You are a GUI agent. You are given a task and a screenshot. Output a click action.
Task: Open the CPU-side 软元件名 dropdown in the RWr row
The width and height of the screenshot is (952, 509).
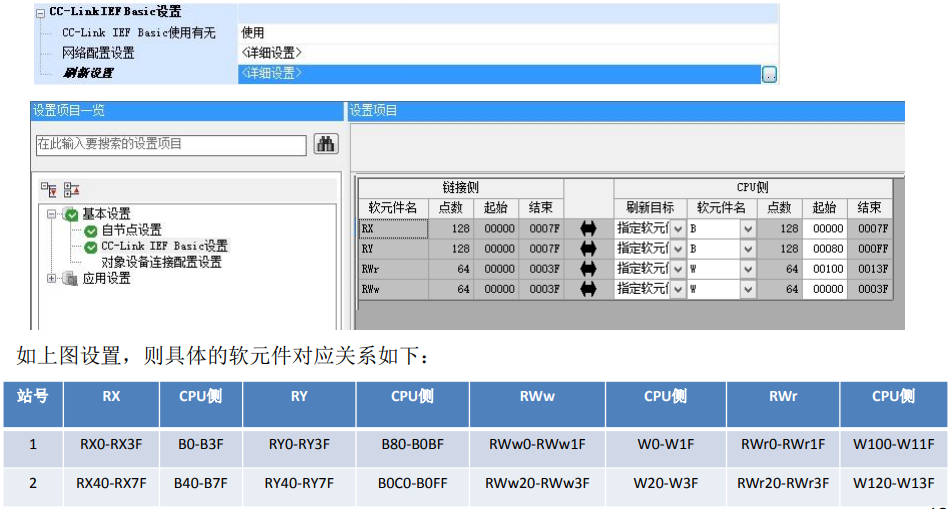pyautogui.click(x=748, y=269)
